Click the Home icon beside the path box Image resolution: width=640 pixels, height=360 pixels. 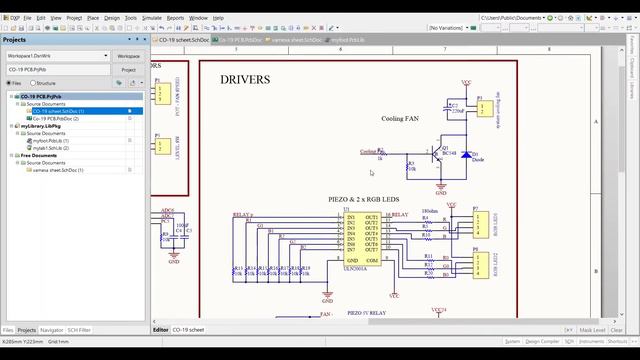[x=571, y=18]
